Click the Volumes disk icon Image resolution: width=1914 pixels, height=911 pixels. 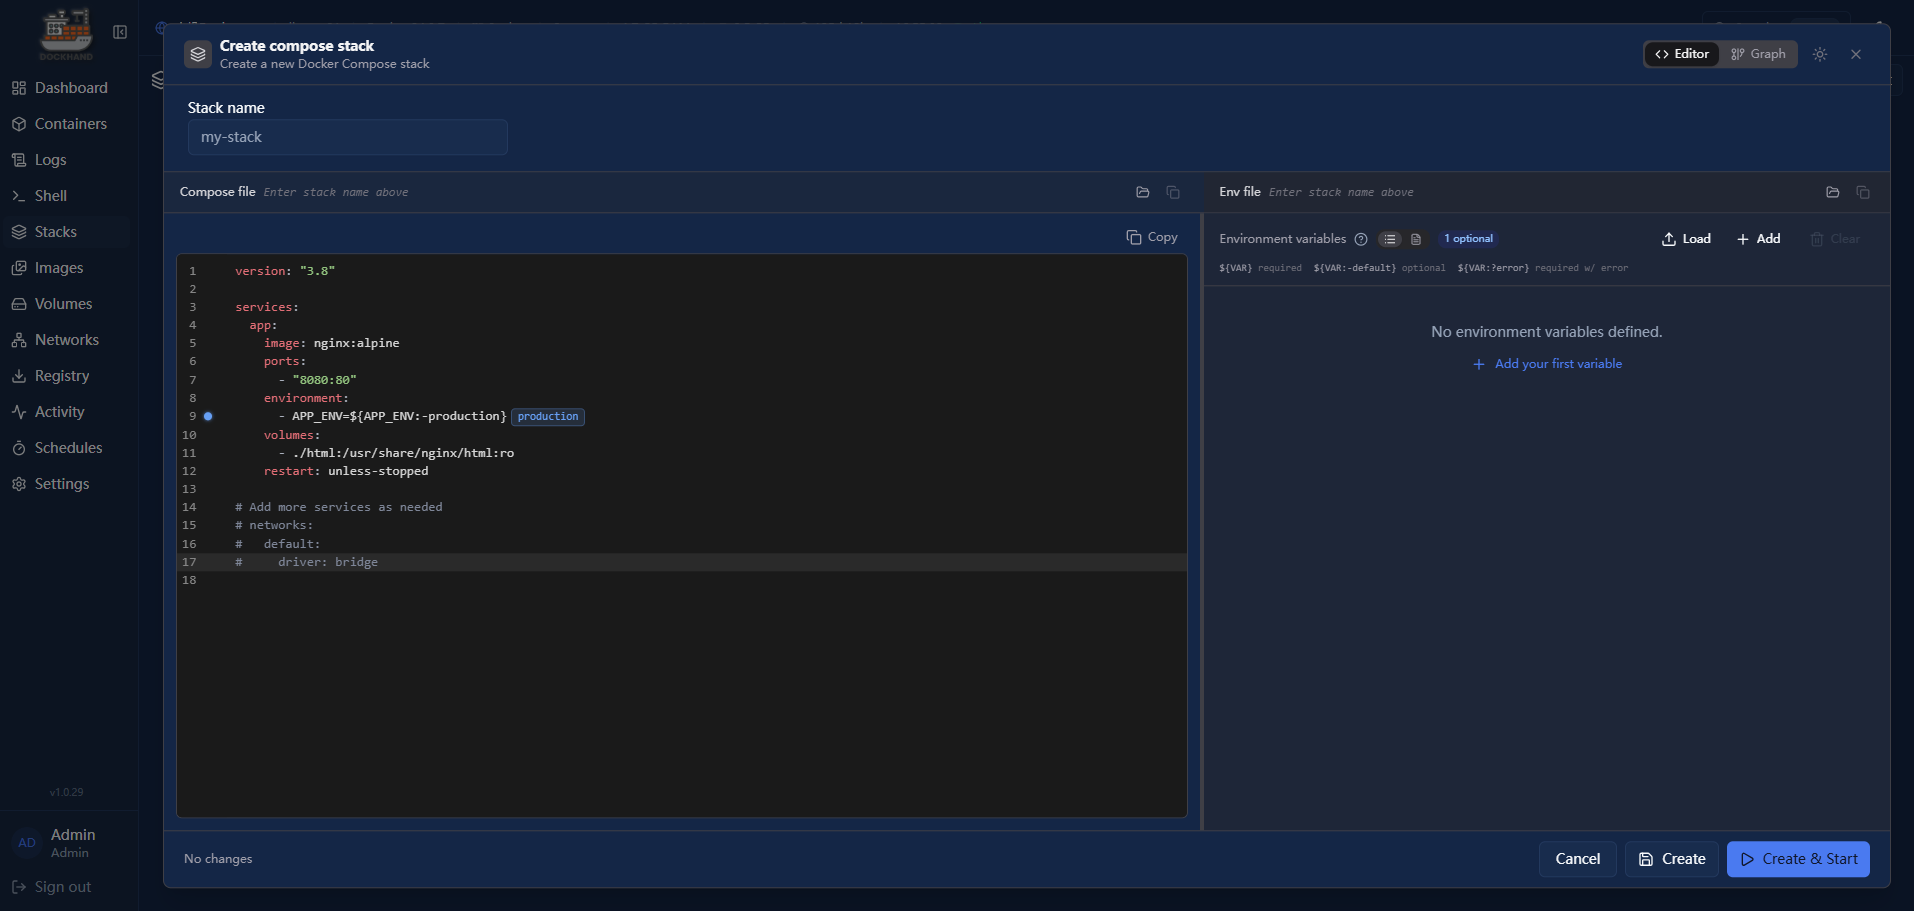[19, 304]
